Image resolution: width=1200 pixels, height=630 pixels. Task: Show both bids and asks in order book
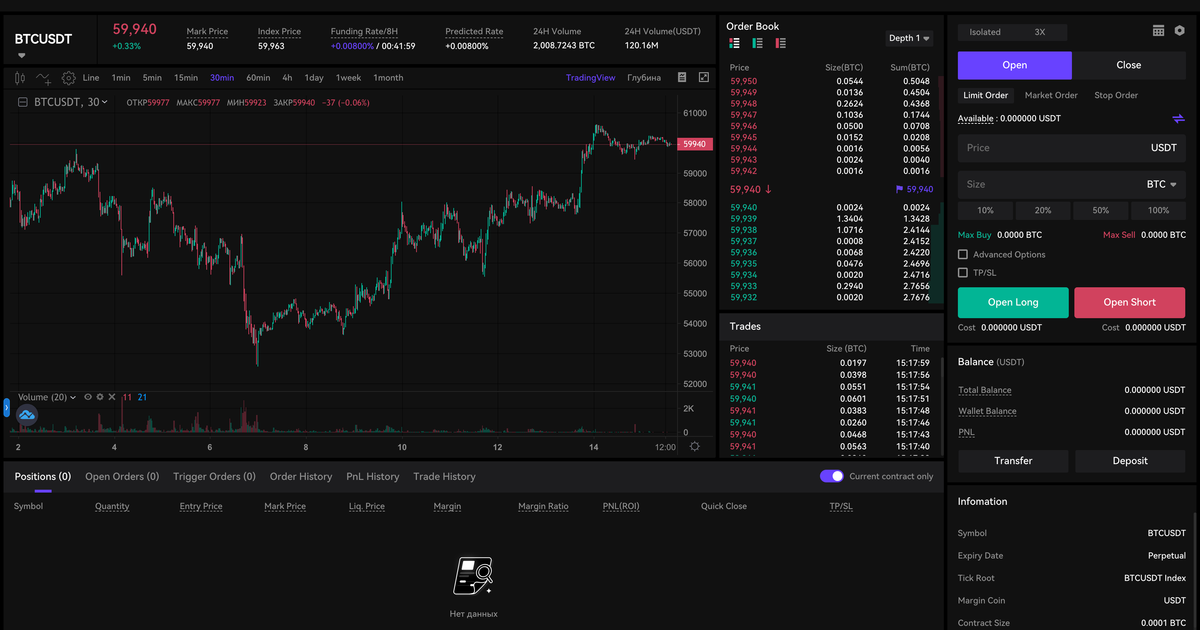tap(735, 43)
